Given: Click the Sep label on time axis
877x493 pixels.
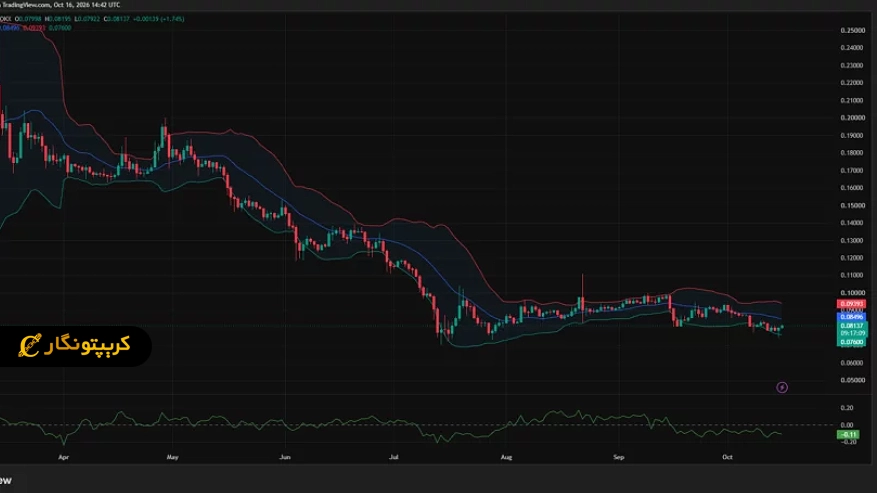Looking at the screenshot, I should [x=618, y=457].
